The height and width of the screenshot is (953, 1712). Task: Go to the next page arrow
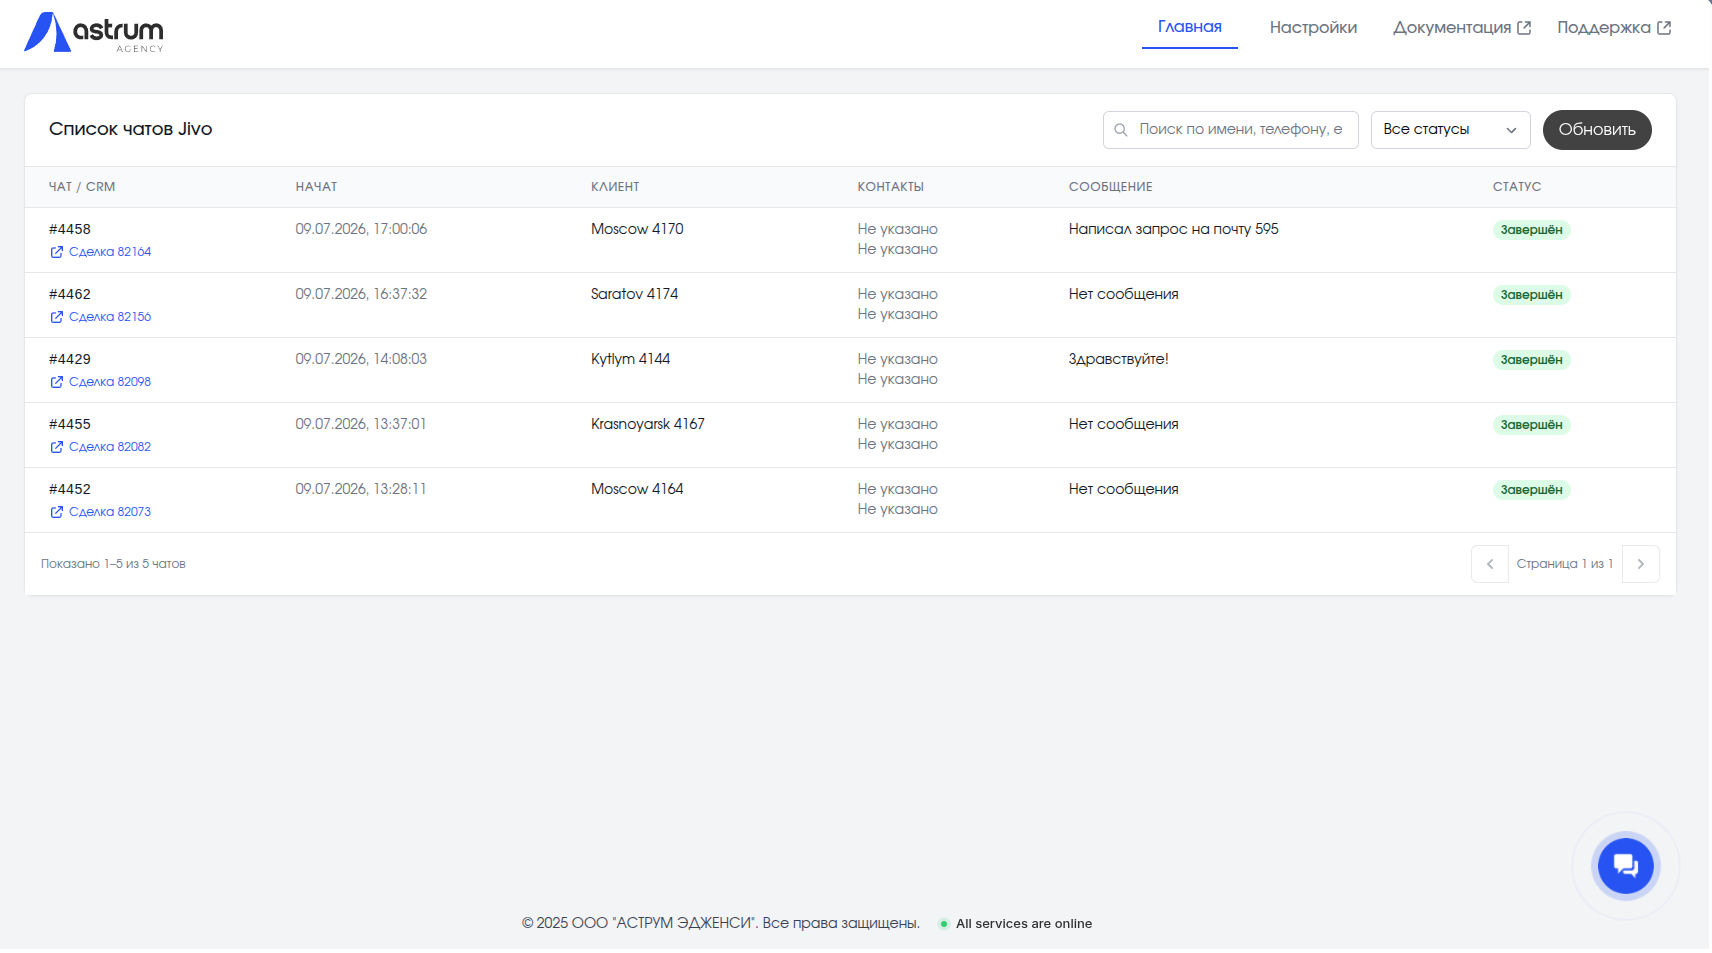[1640, 564]
